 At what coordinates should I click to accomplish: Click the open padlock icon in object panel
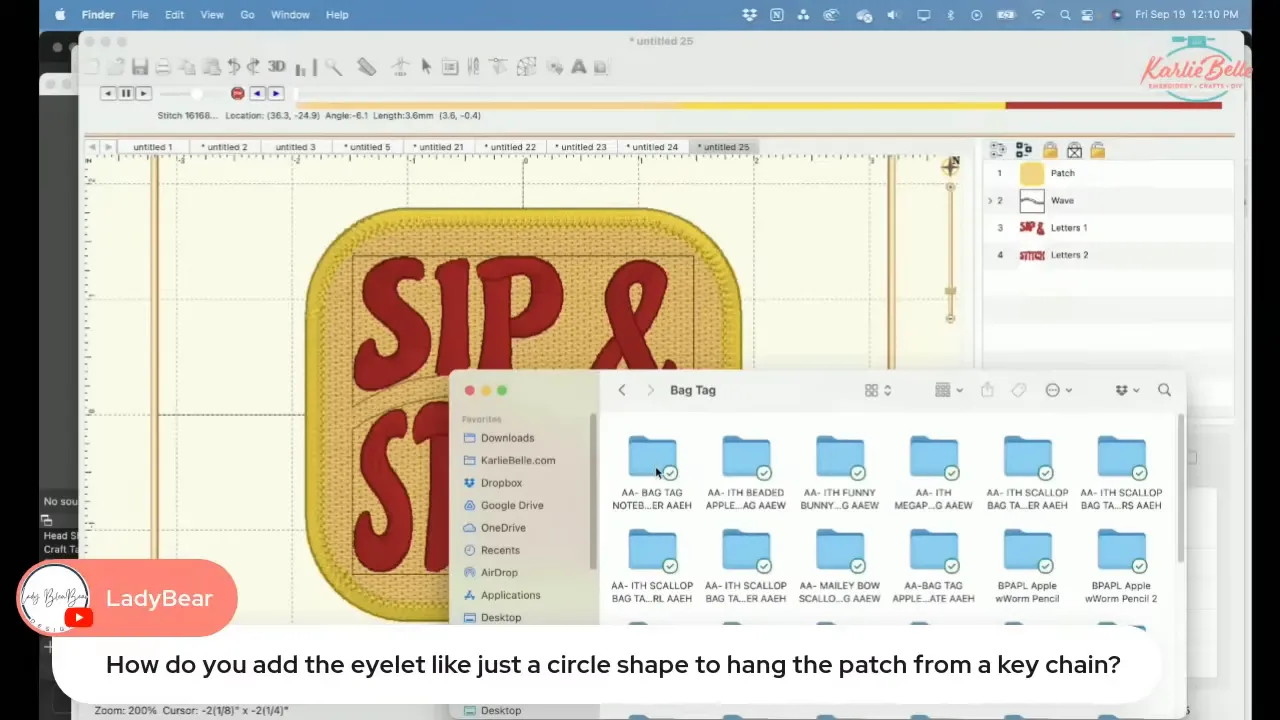[x=1098, y=150]
